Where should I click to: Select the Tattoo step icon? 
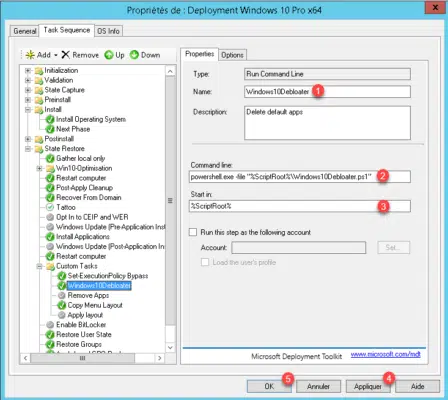50,207
